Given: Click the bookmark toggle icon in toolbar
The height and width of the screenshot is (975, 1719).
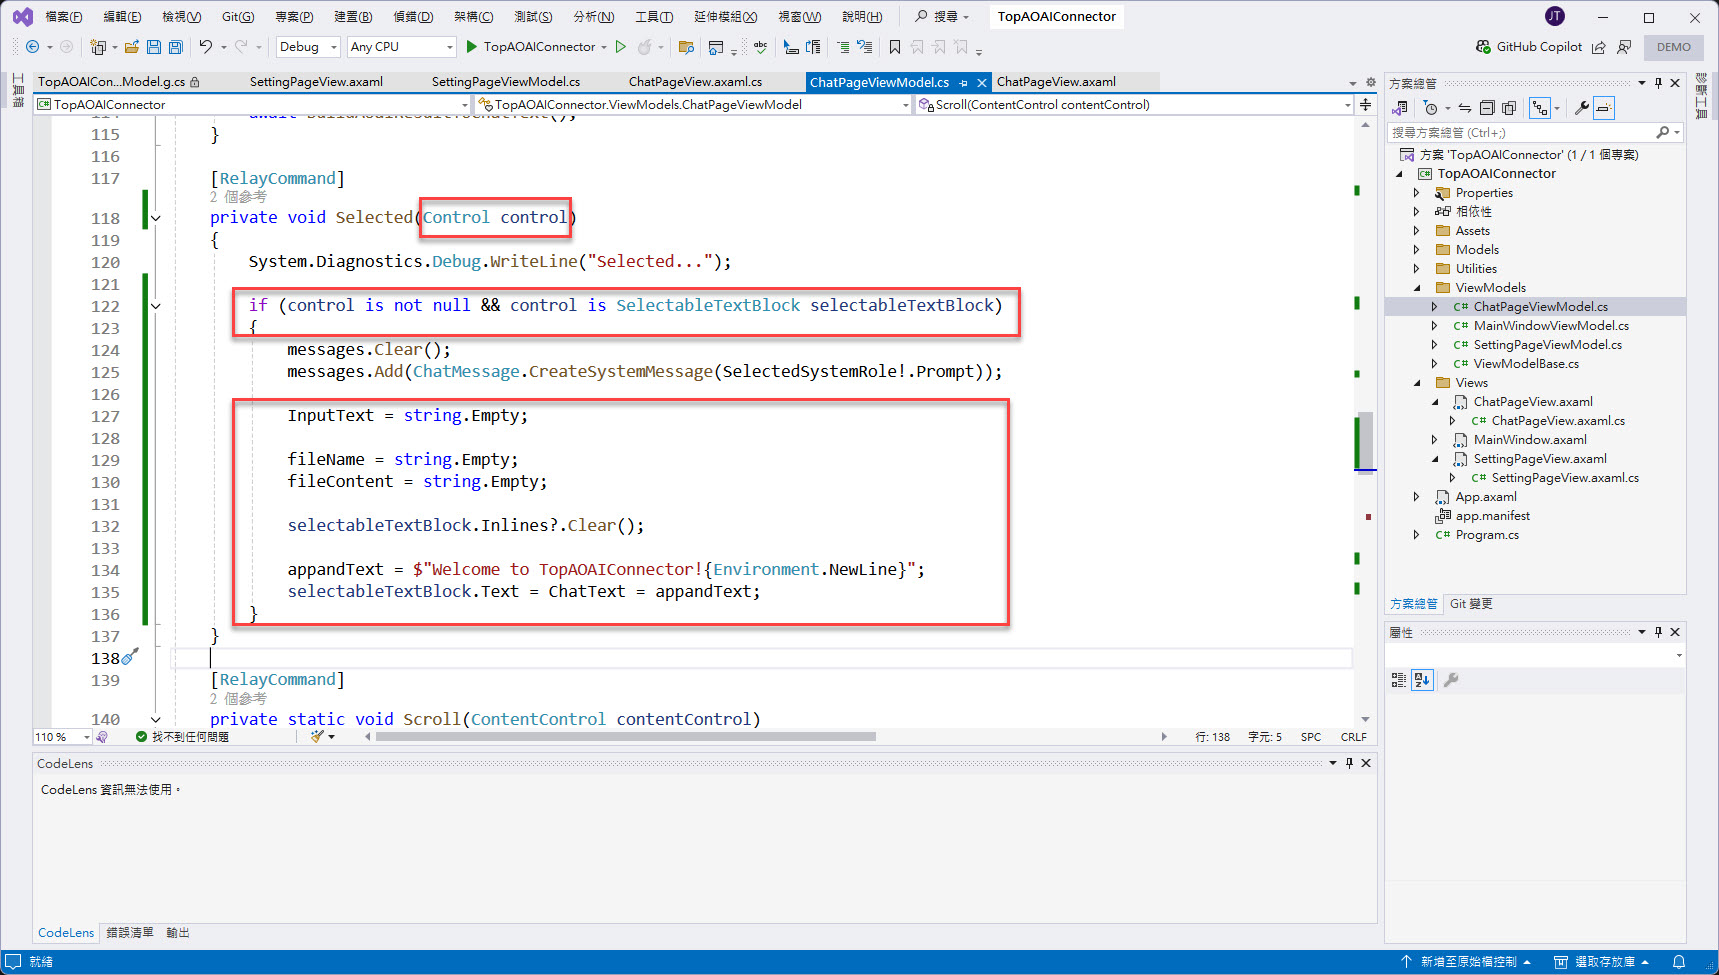Looking at the screenshot, I should [x=895, y=47].
